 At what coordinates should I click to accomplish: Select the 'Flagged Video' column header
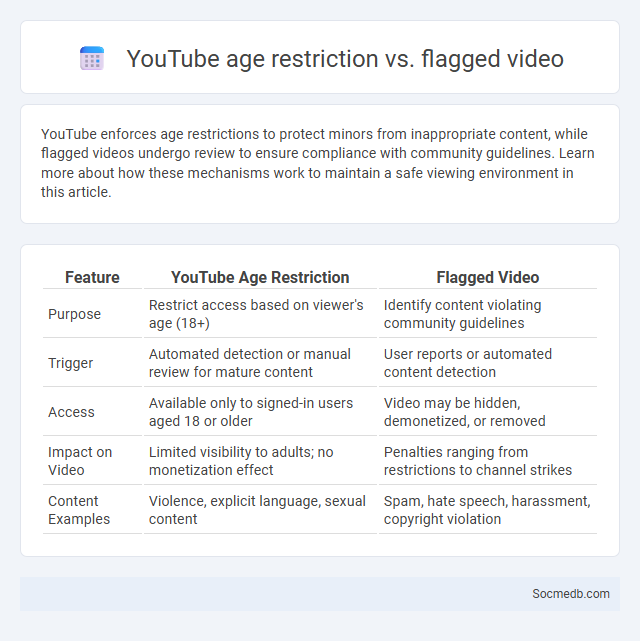coord(488,277)
